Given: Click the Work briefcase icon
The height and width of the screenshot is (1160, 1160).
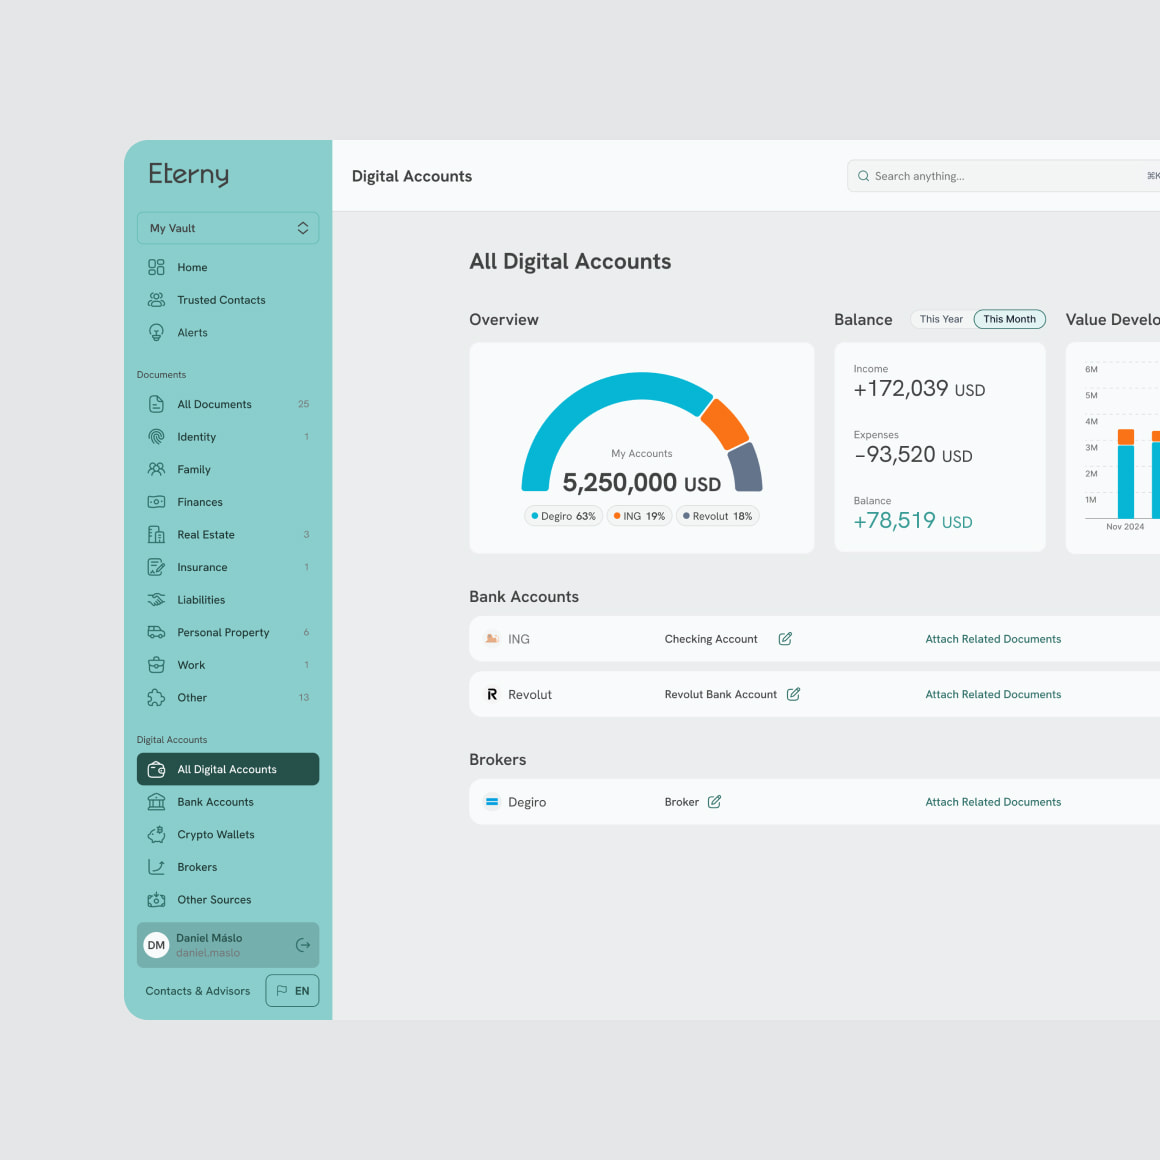Looking at the screenshot, I should [156, 664].
